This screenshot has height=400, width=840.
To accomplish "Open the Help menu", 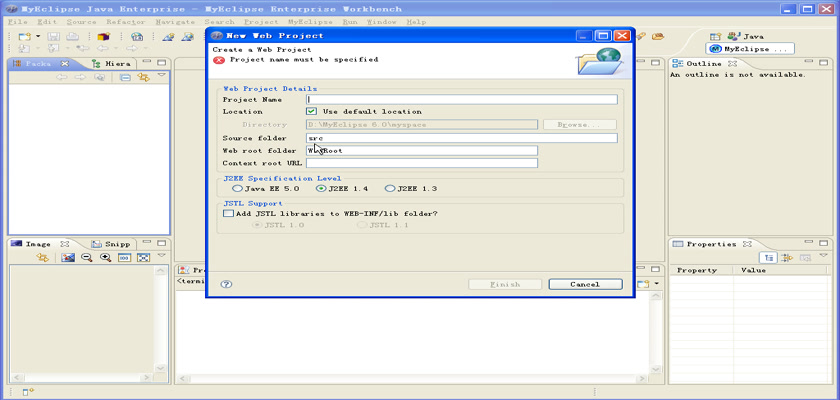I will click(x=416, y=22).
